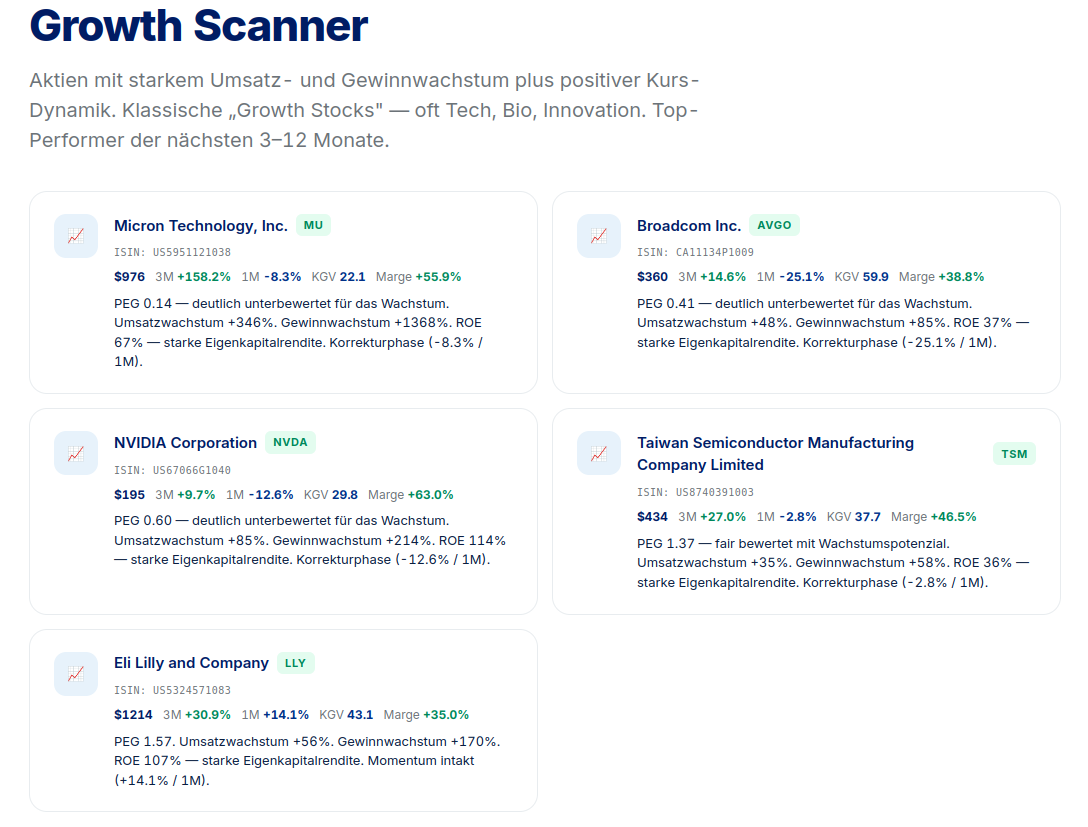Screen dimensions: 1088x827
Task: Click the PEG 0.60 description paragraph
Action: pos(310,540)
